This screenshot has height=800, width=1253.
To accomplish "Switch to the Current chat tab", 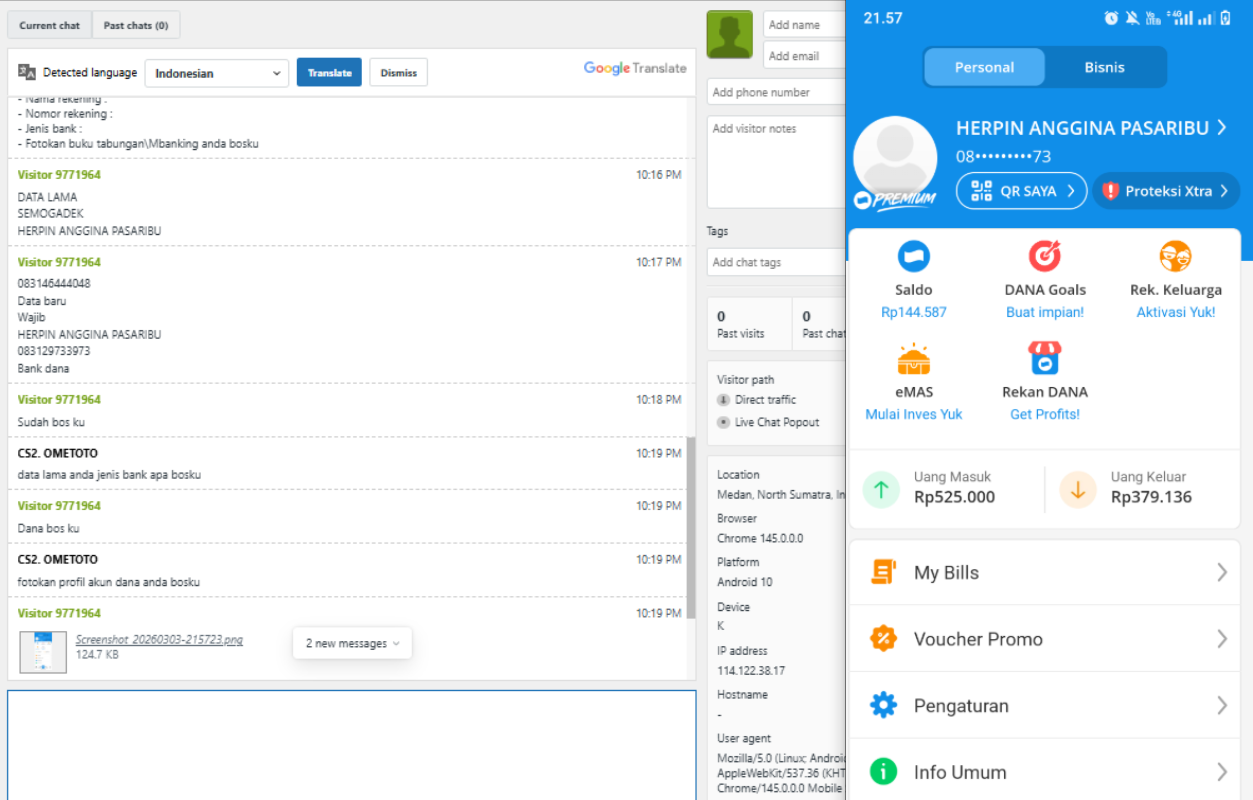I will pos(49,25).
